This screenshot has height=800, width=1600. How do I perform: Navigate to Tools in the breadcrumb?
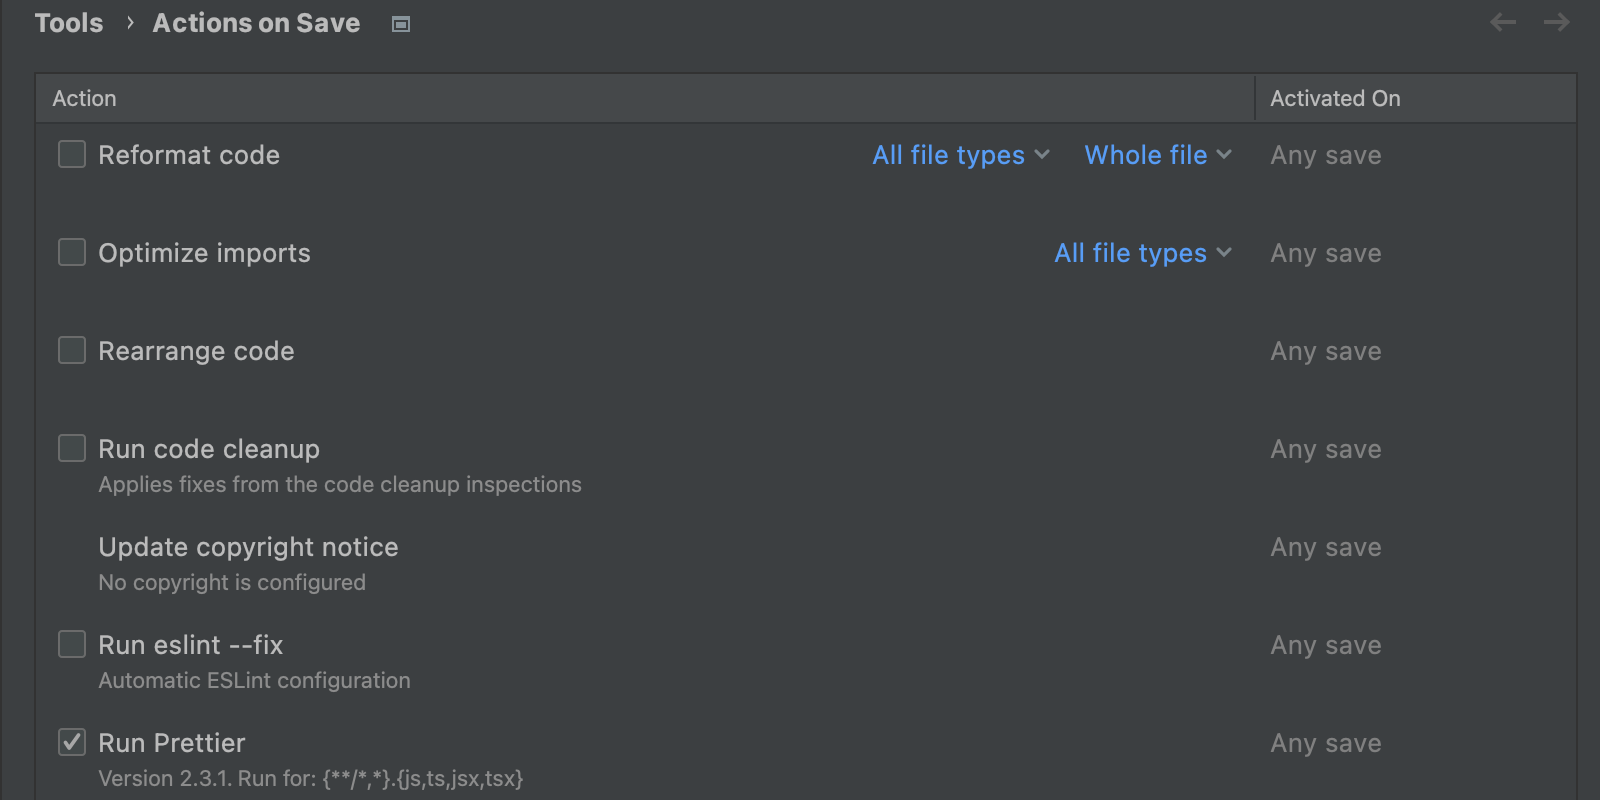click(69, 23)
